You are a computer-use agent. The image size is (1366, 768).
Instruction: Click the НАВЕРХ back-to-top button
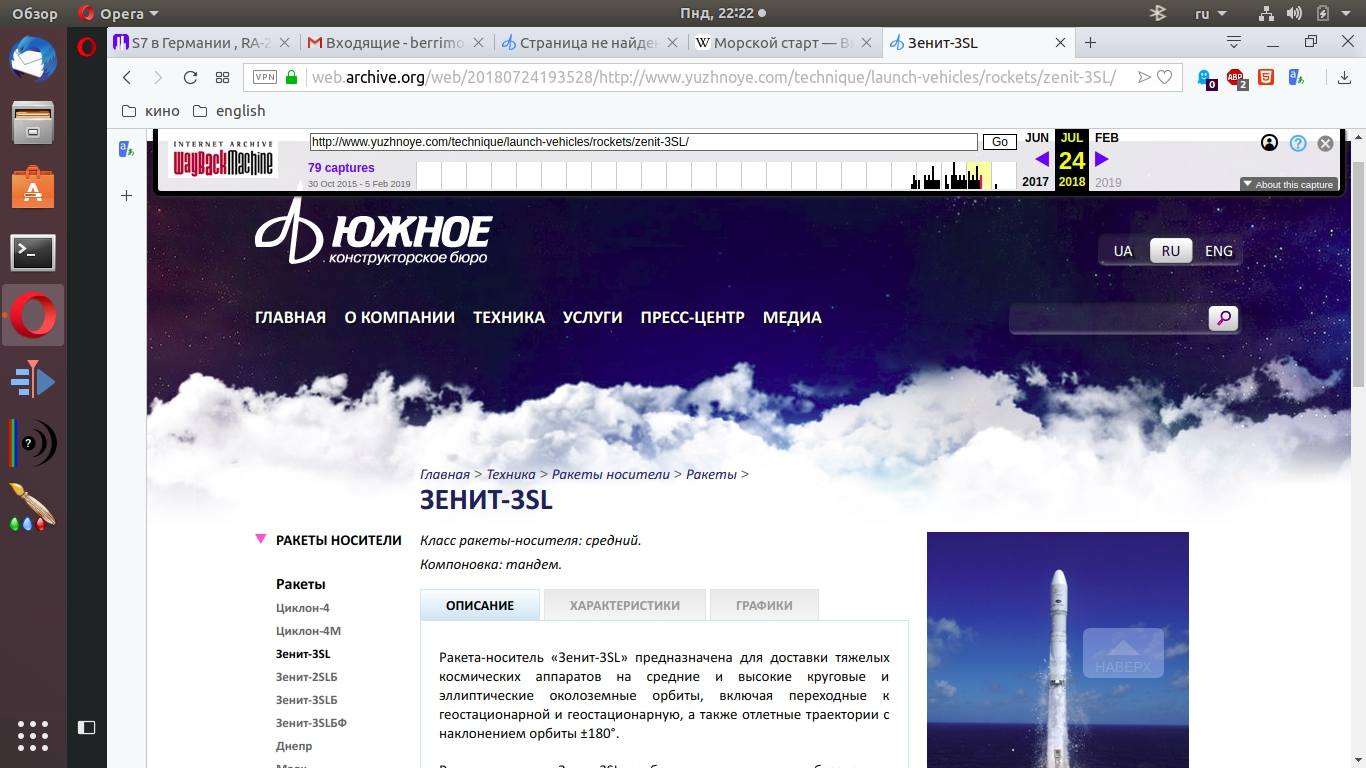tap(1123, 653)
